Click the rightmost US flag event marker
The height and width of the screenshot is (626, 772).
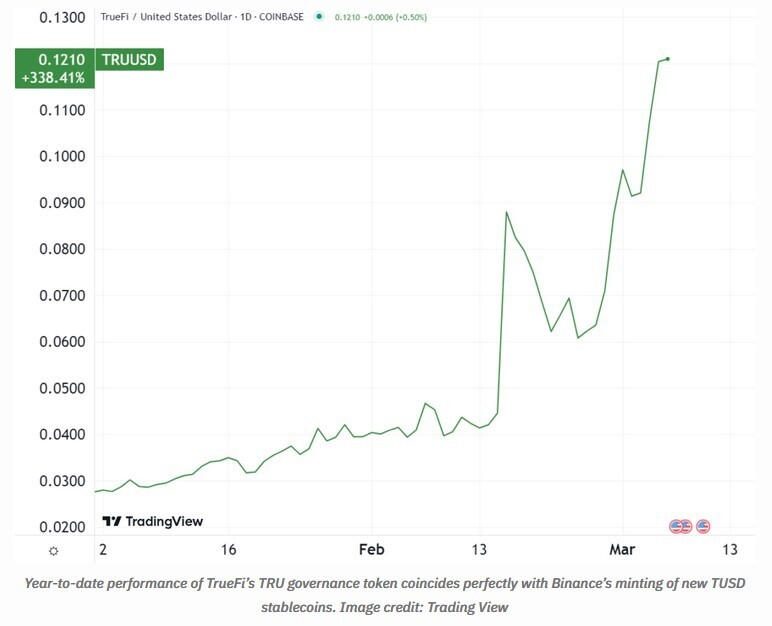[703, 526]
